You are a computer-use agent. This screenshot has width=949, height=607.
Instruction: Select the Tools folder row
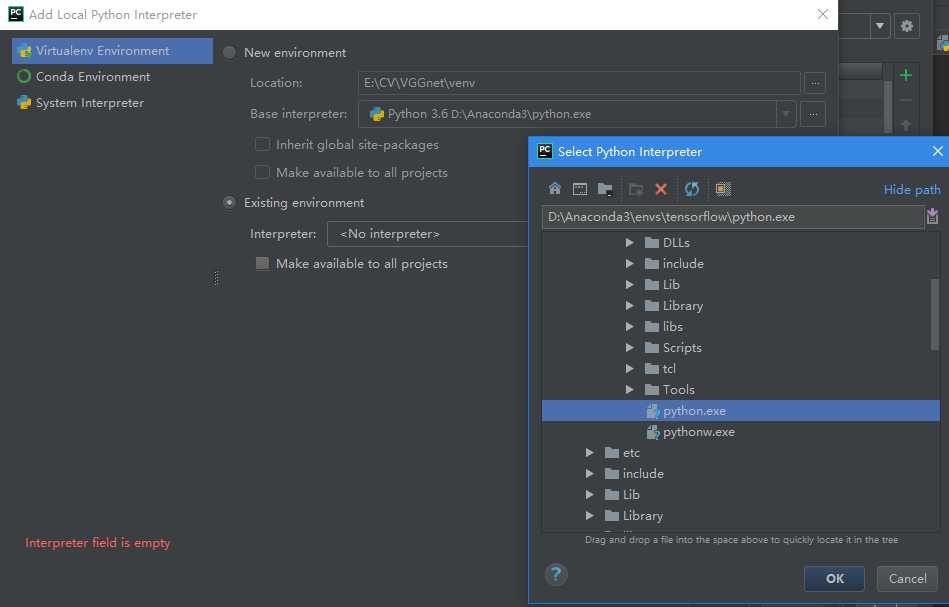point(741,390)
